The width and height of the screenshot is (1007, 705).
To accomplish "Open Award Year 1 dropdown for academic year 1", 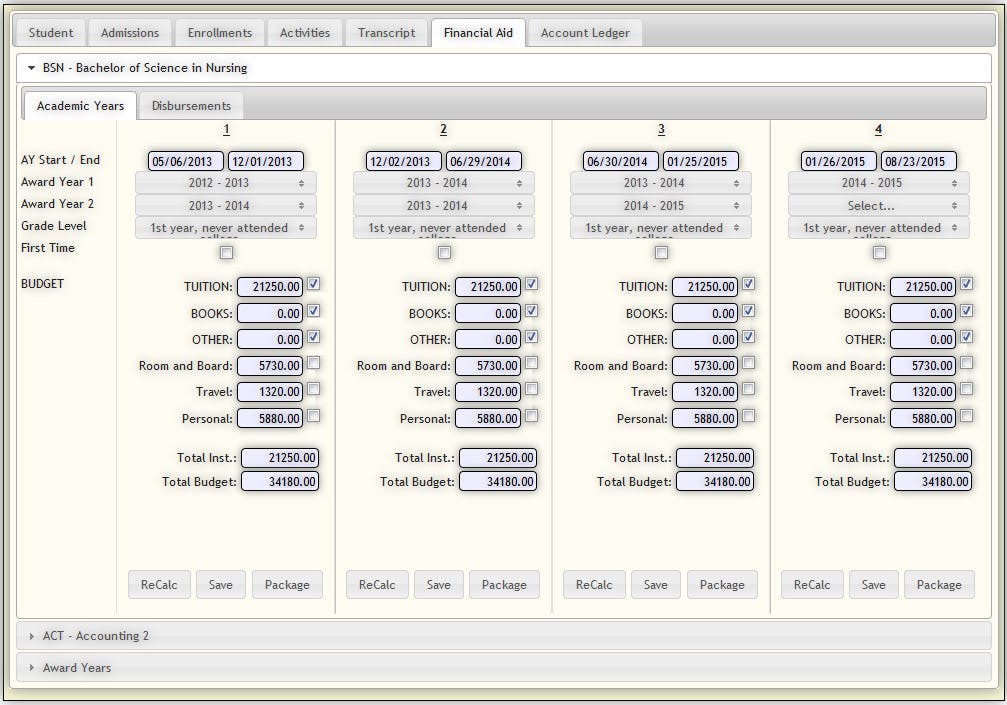I will click(225, 183).
